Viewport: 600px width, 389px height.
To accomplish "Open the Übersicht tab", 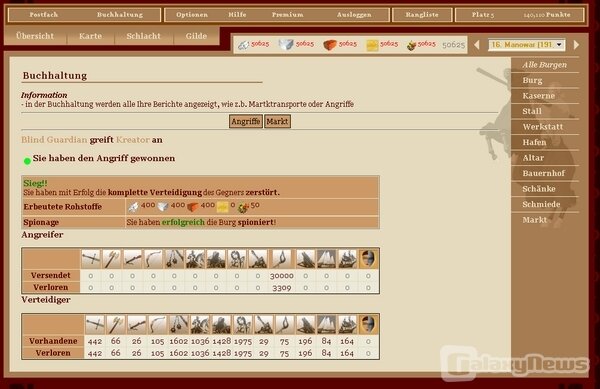I will [35, 36].
